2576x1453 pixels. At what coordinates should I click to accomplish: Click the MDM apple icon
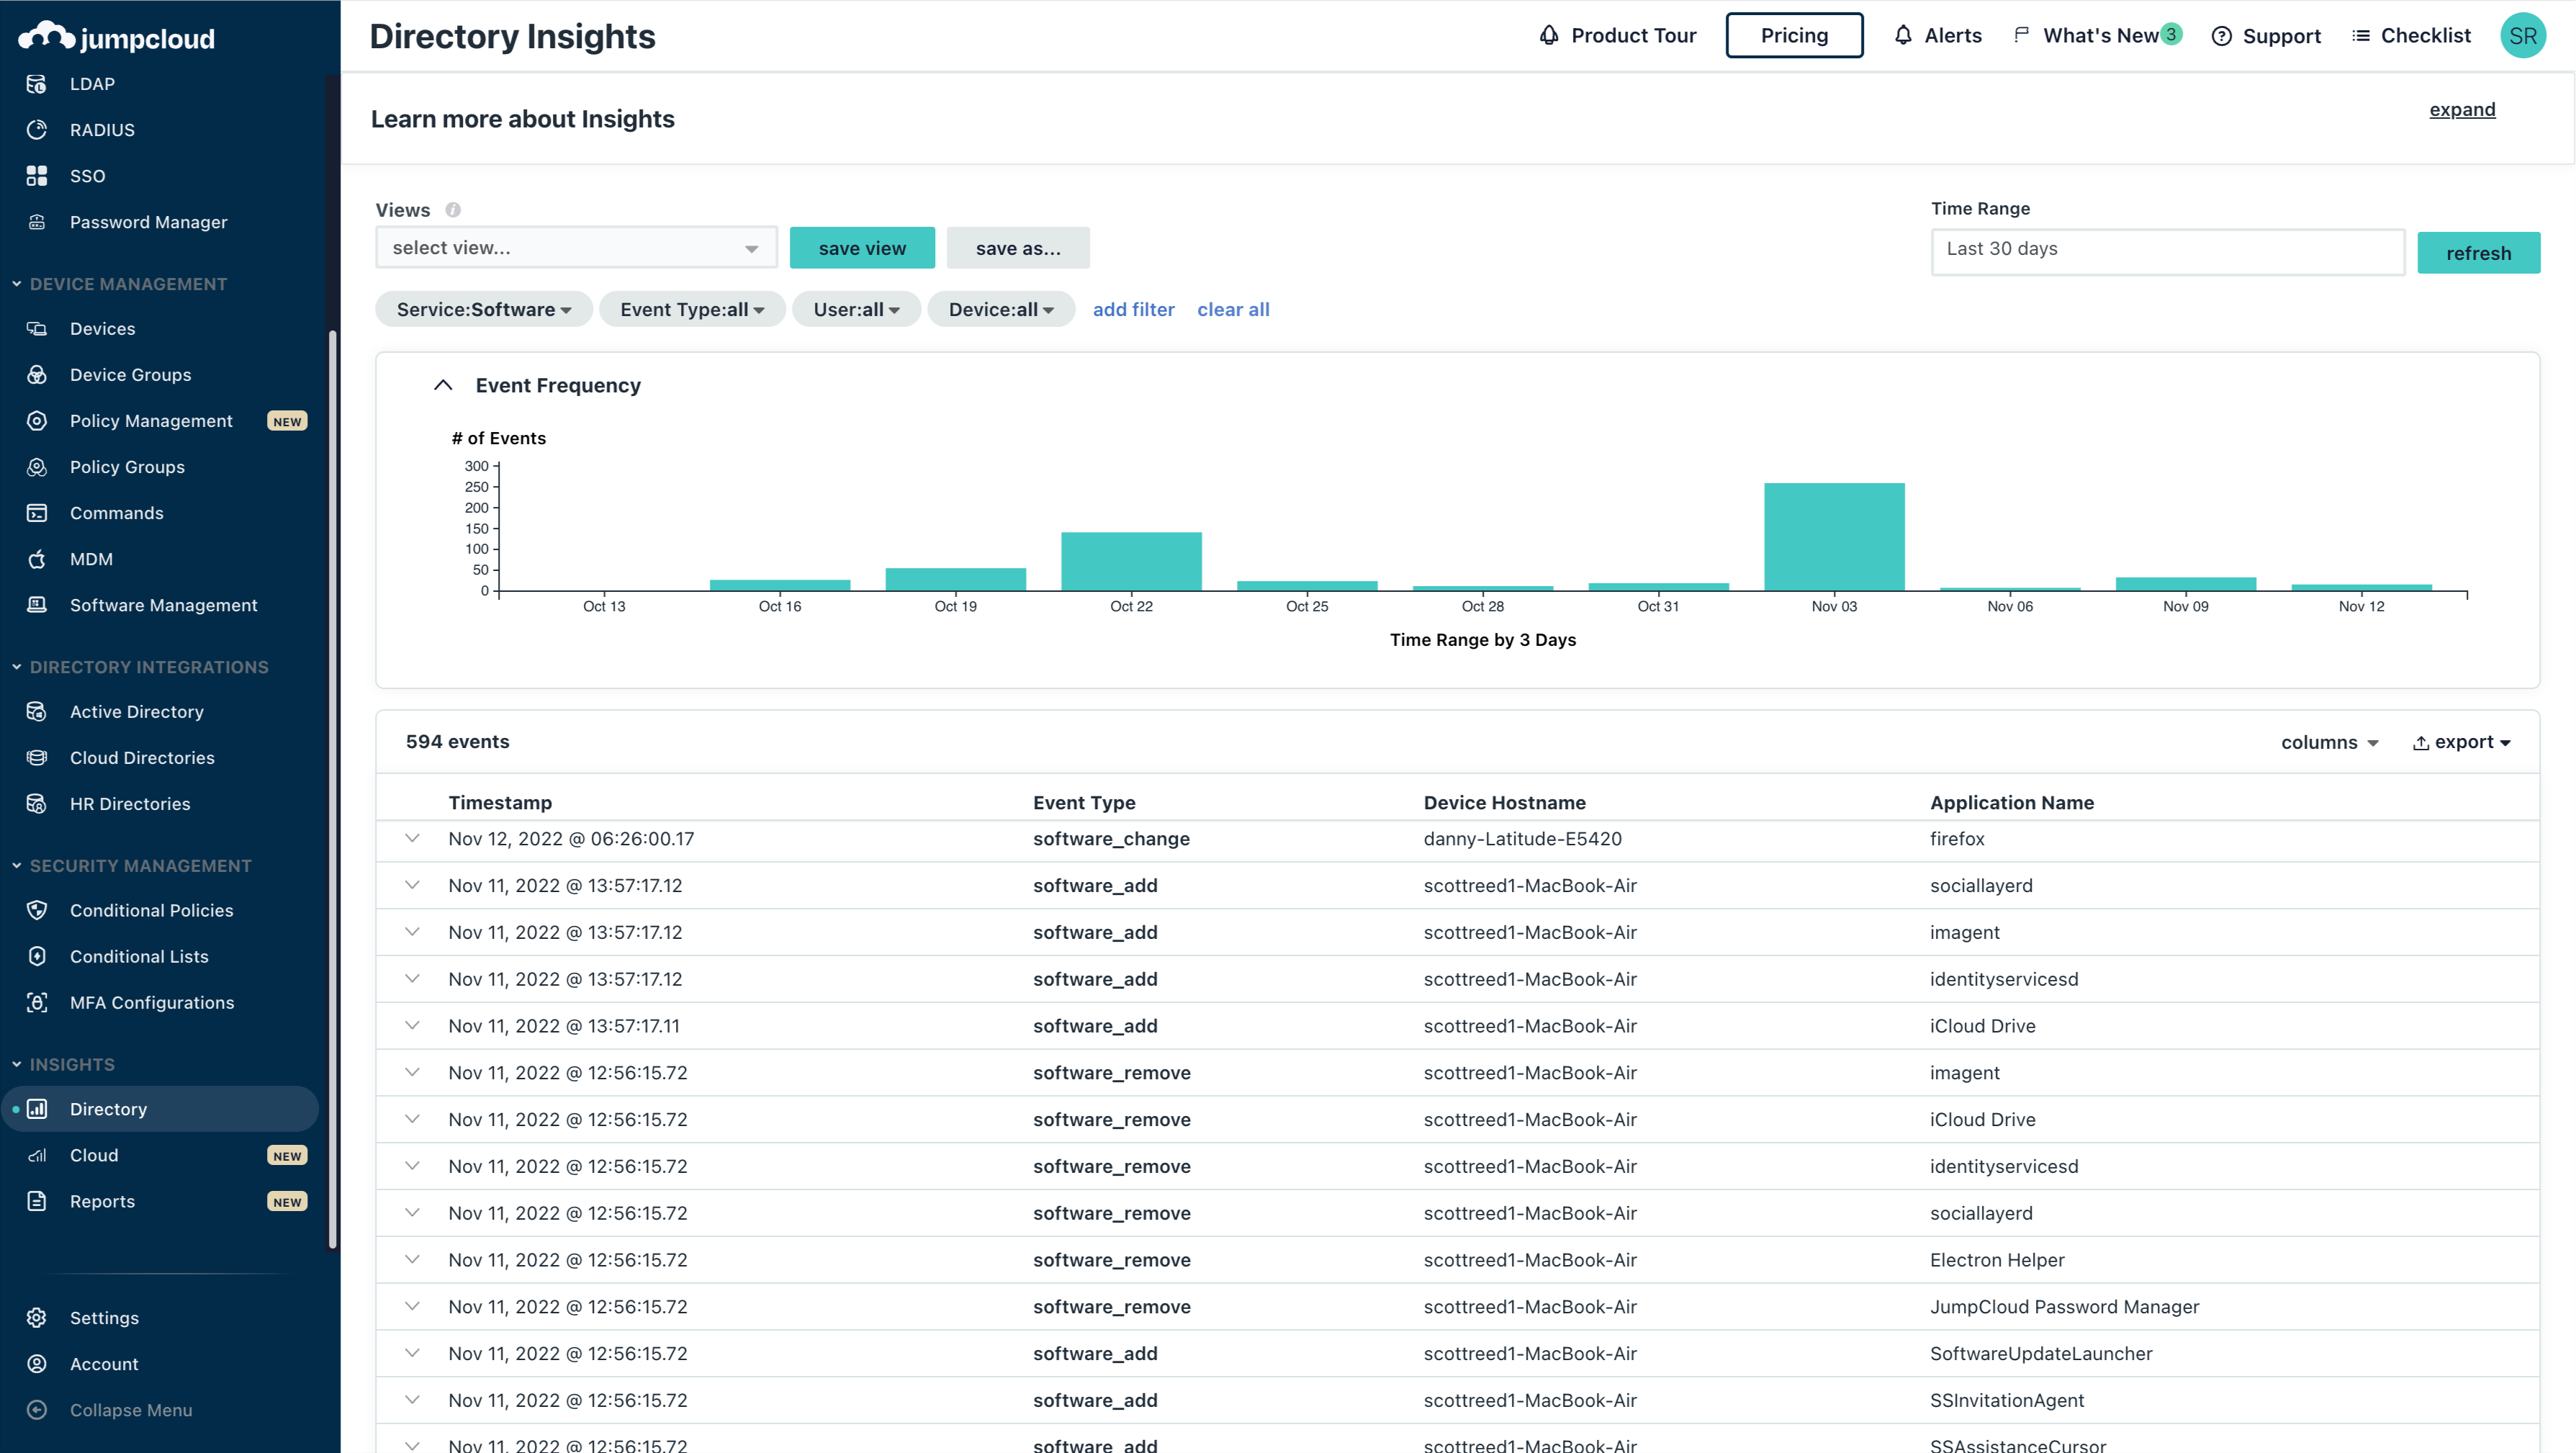pos(37,559)
